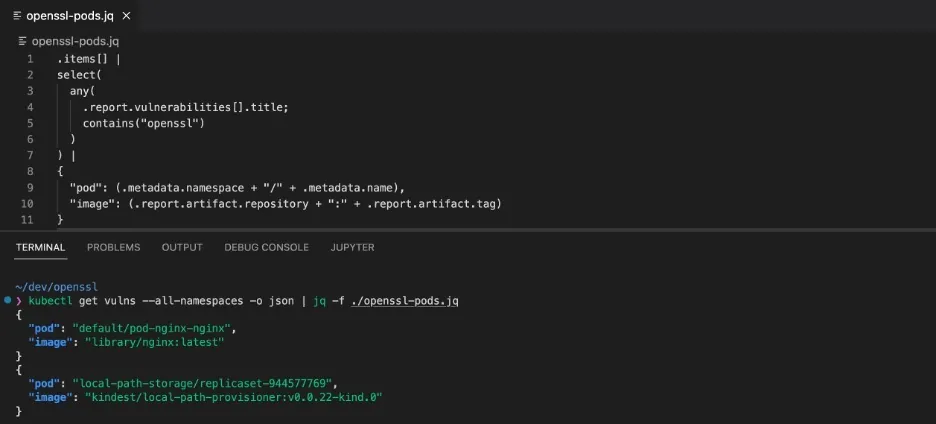The image size is (936, 424).
Task: Click '.report.vulnerabilities[].title;' line
Action: point(186,107)
